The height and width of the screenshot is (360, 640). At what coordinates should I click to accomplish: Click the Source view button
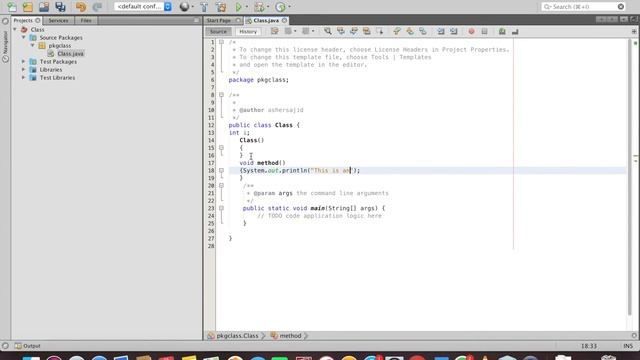tap(218, 31)
